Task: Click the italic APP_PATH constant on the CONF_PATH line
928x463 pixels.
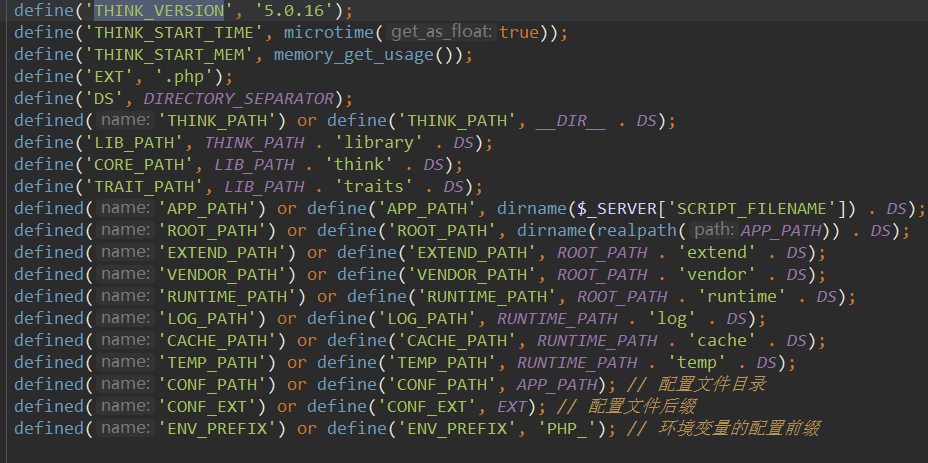Action: [556, 385]
